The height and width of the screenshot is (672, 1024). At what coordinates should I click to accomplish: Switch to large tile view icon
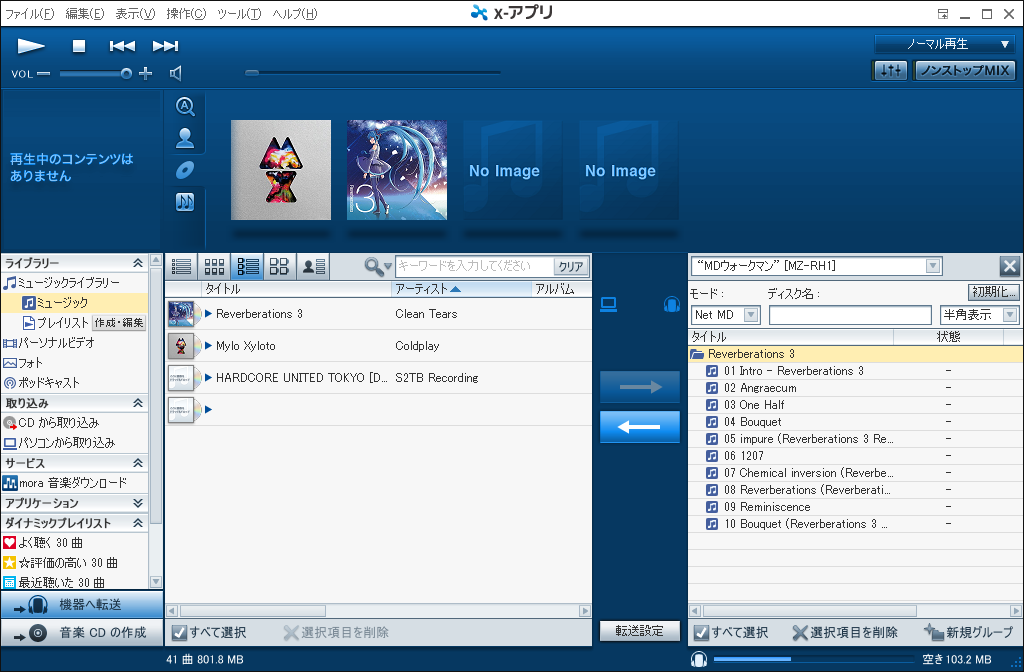(x=280, y=266)
